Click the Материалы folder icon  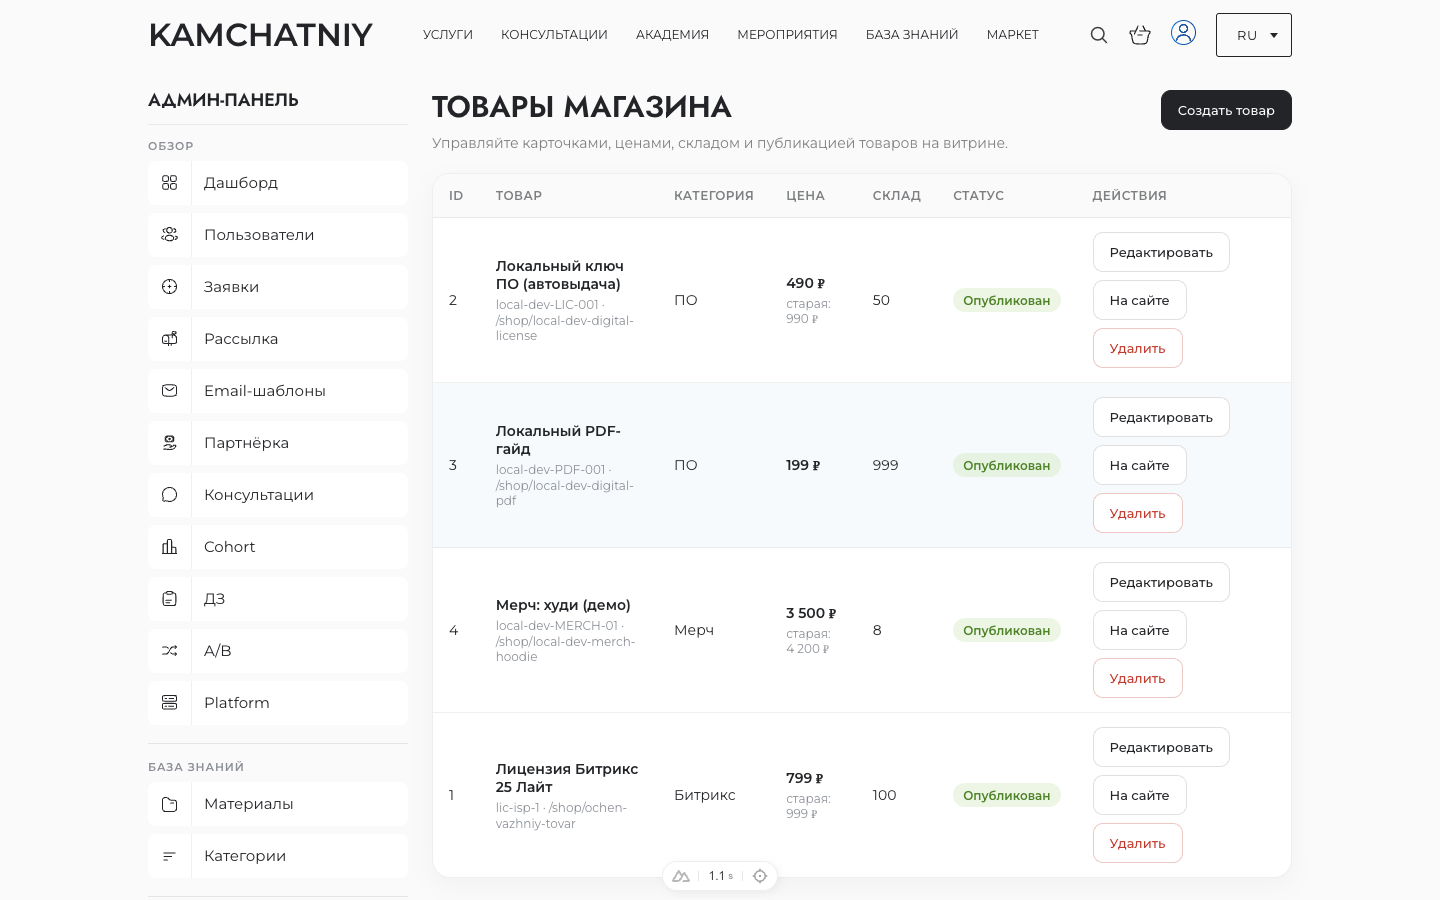click(170, 804)
